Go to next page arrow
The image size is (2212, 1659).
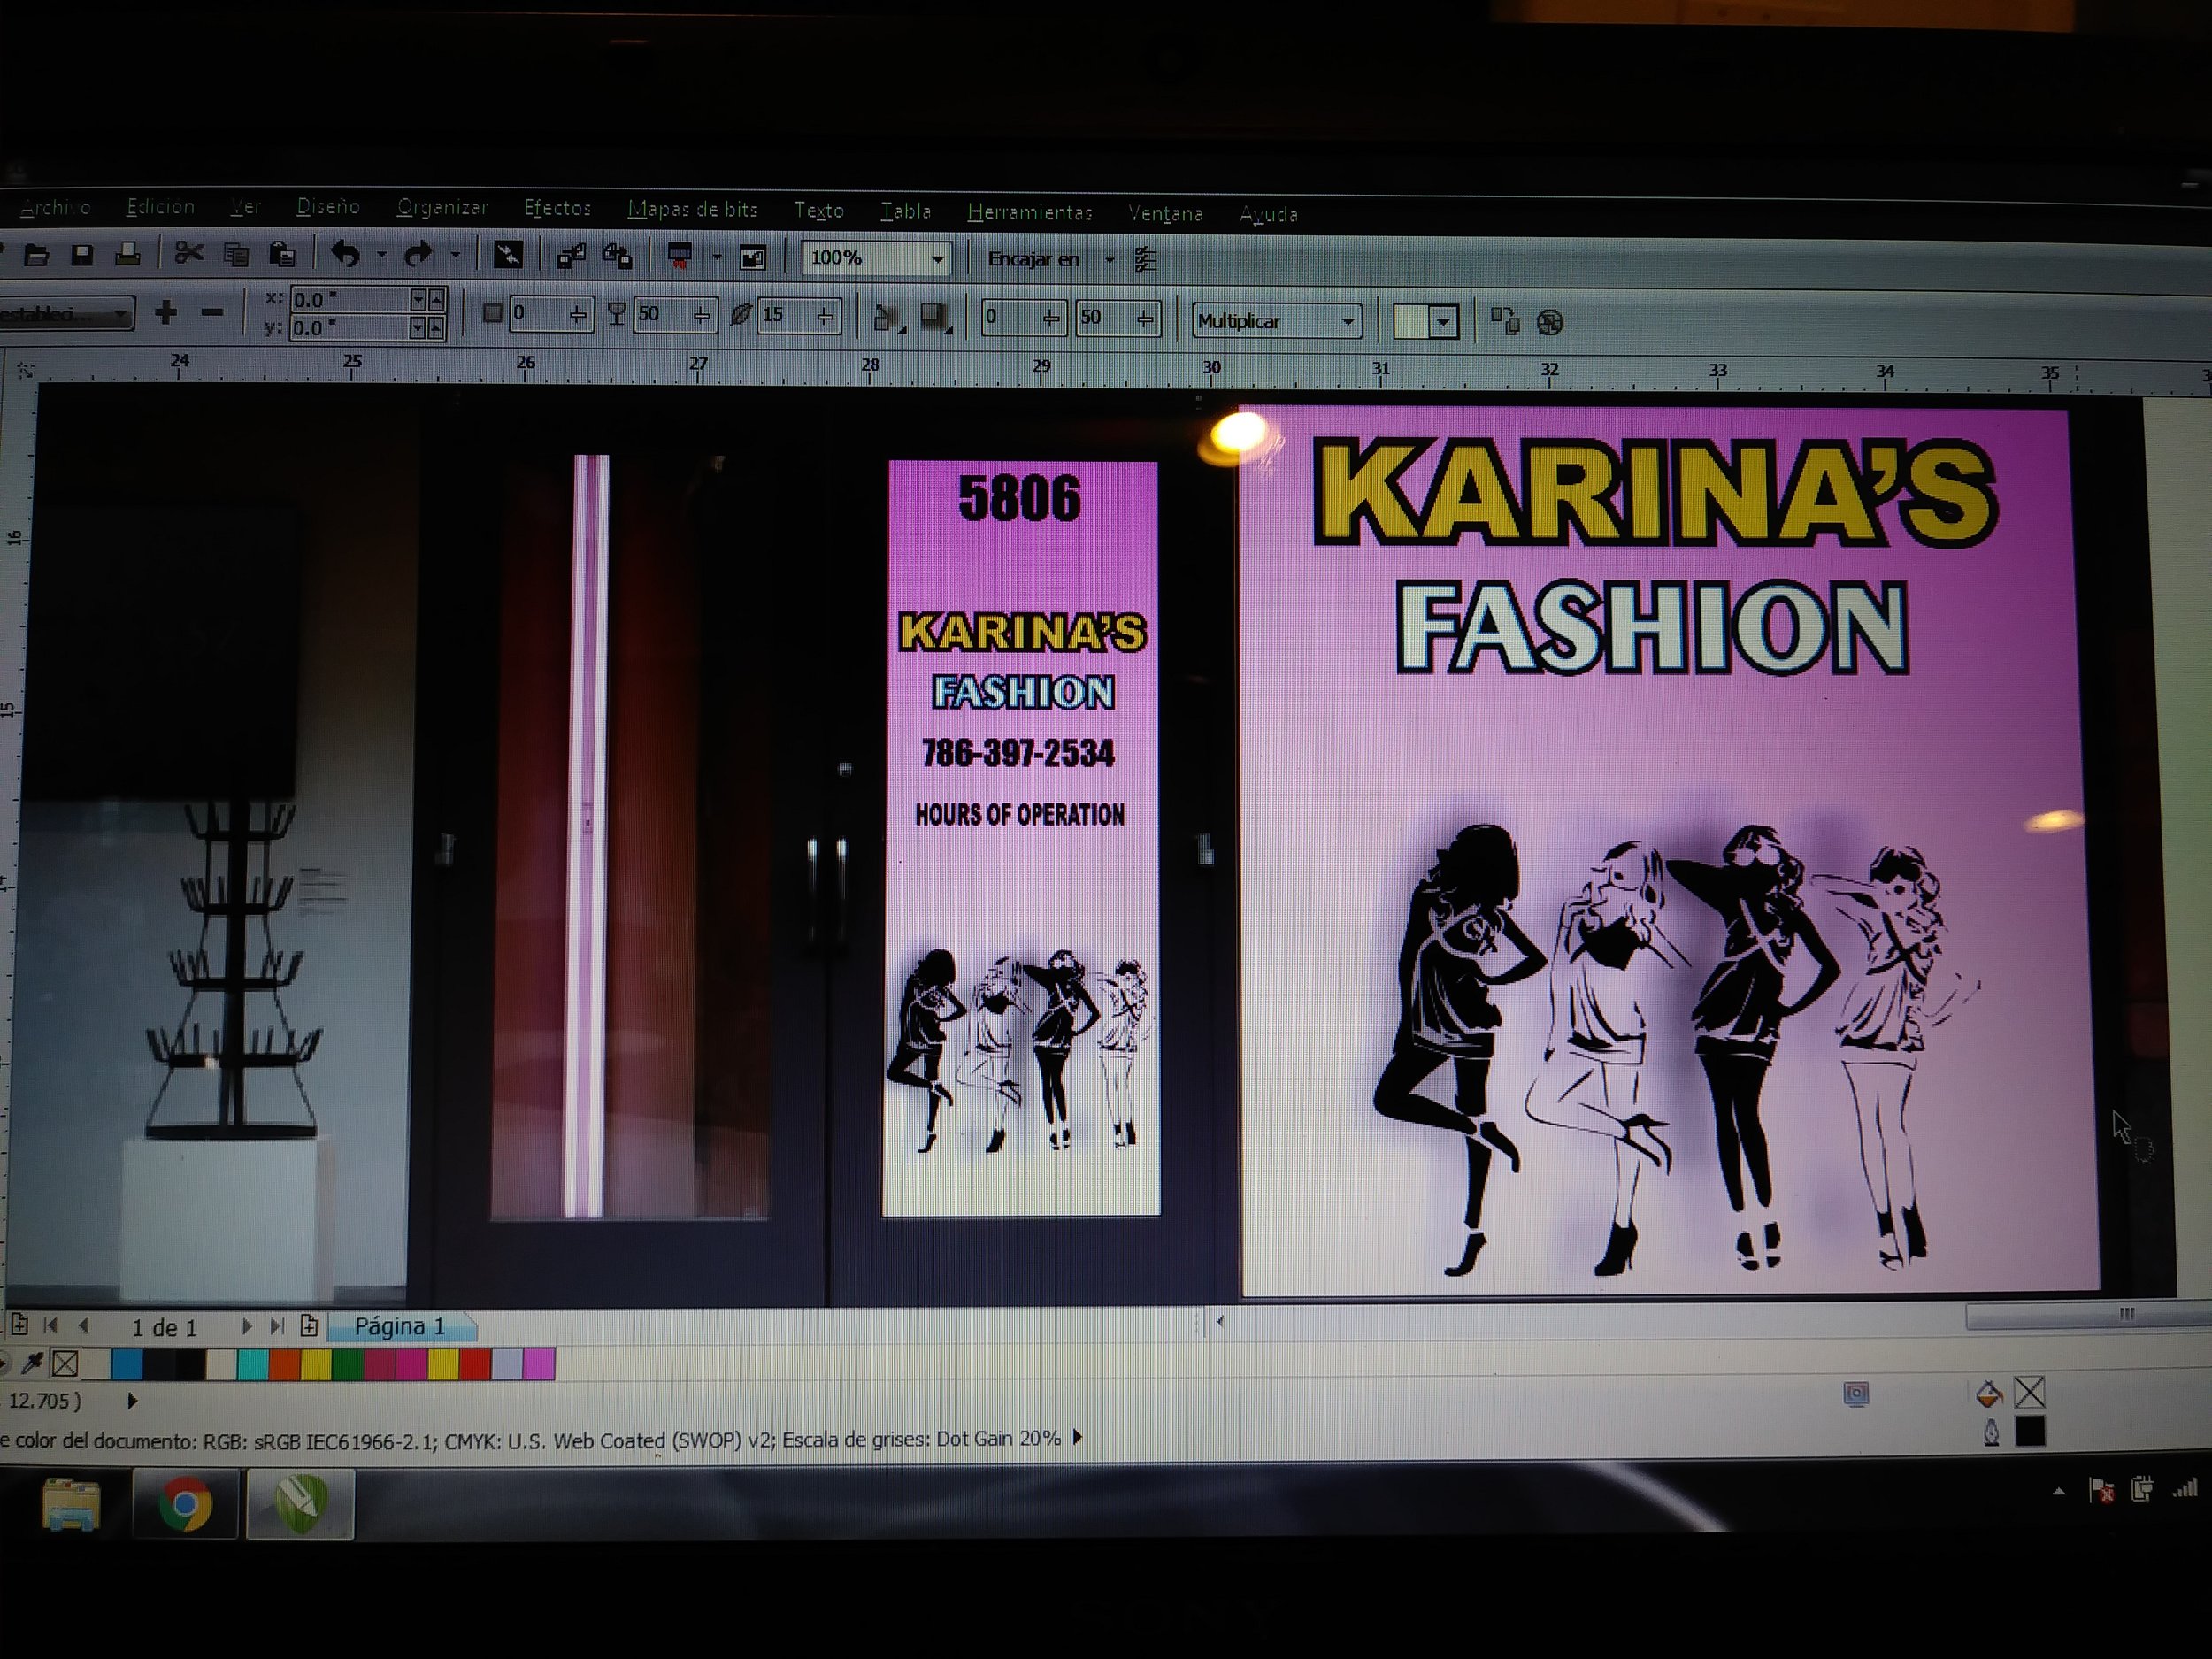click(x=246, y=1326)
